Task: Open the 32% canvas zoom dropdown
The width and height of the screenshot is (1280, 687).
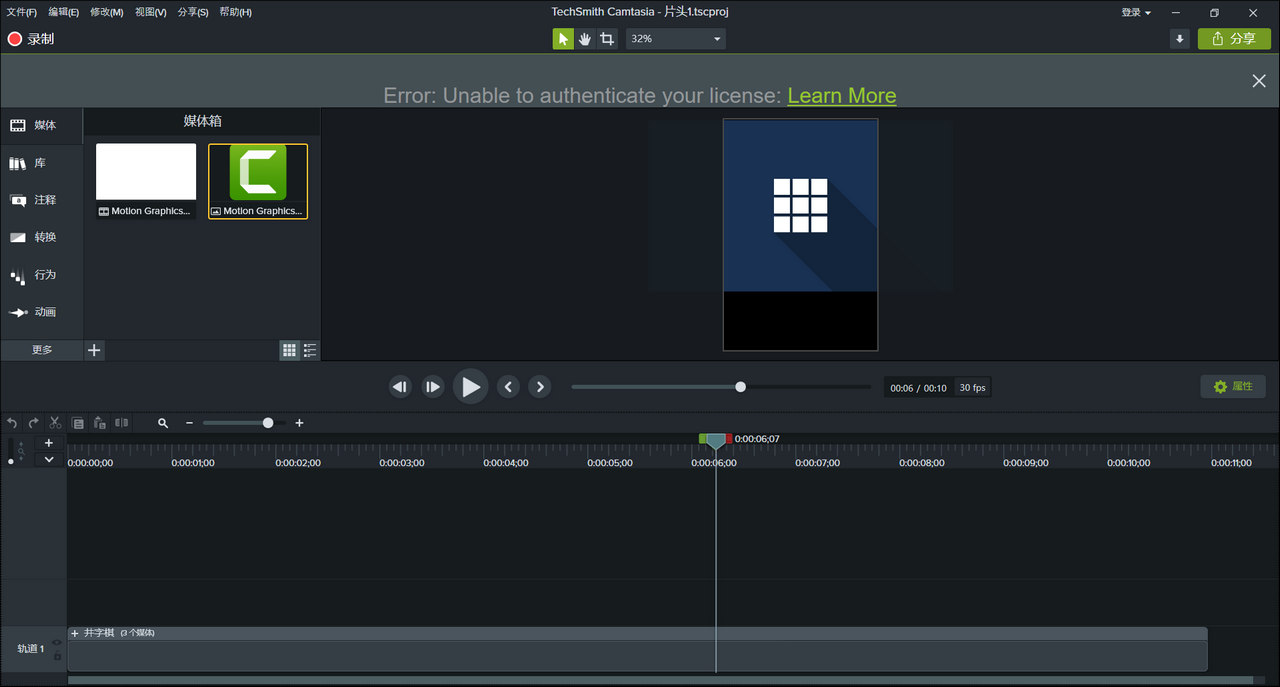Action: click(676, 39)
